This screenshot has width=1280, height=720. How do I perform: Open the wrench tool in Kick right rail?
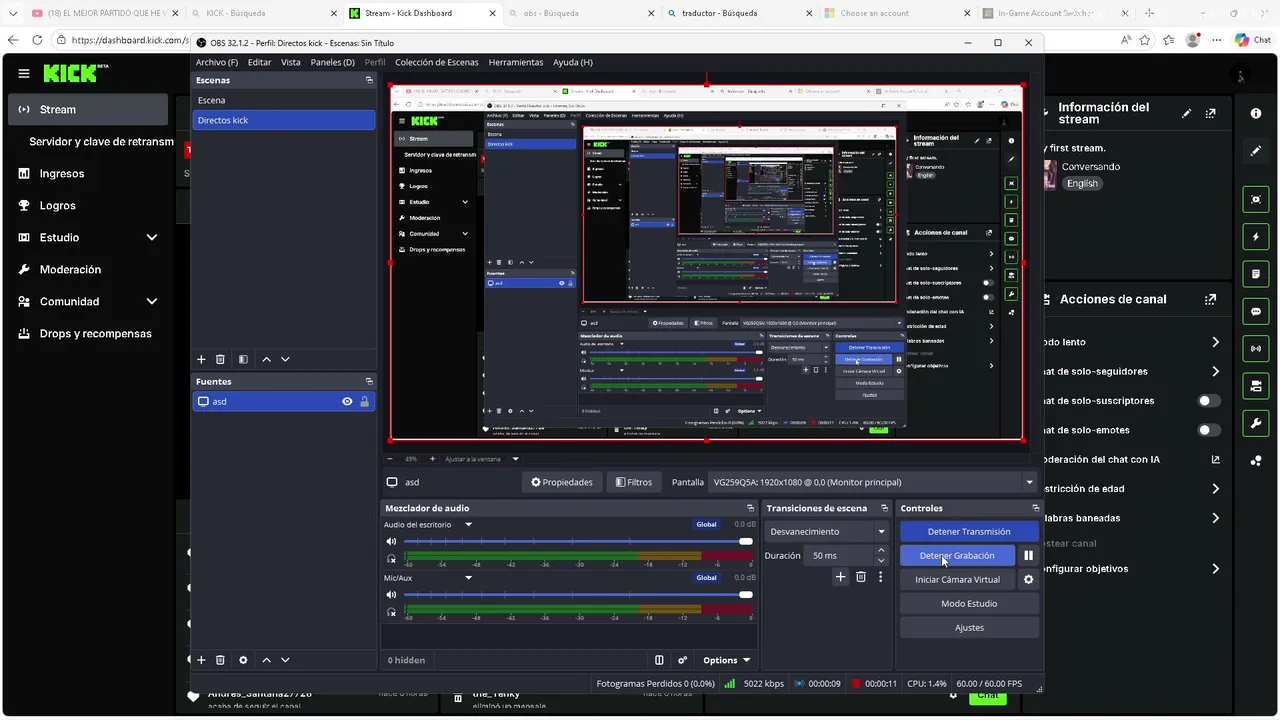(x=1256, y=423)
